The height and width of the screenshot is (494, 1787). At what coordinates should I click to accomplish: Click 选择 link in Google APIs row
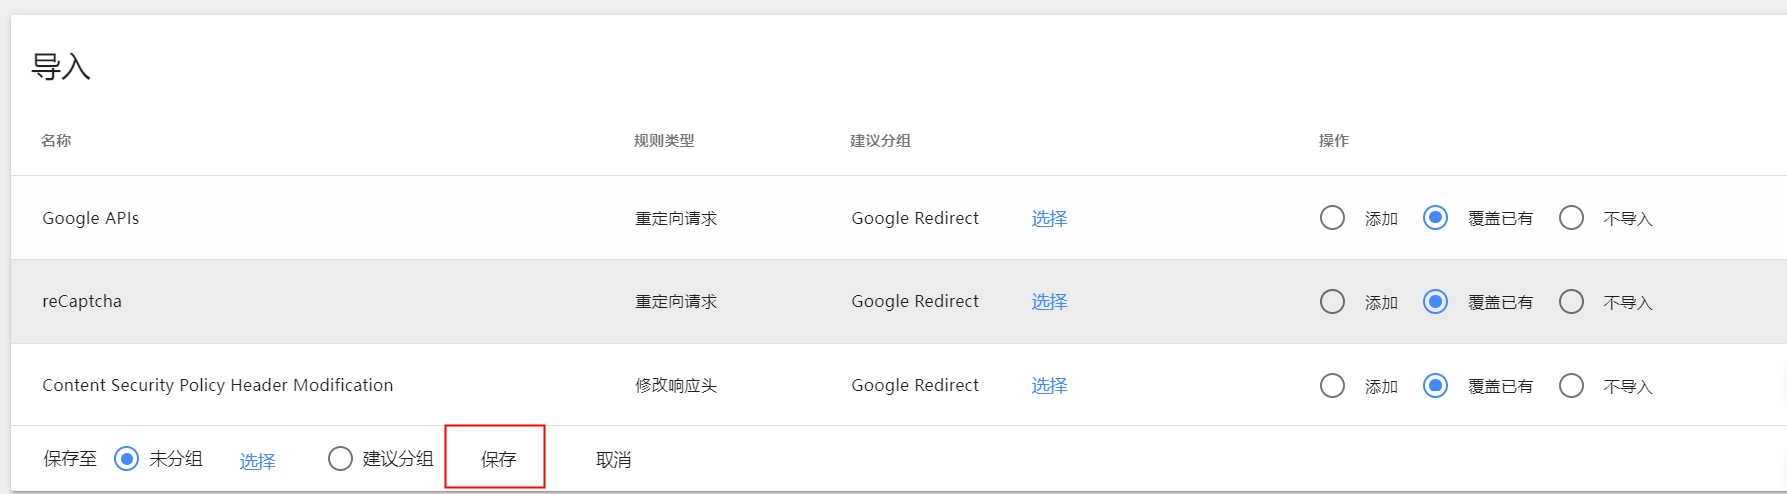click(1049, 218)
